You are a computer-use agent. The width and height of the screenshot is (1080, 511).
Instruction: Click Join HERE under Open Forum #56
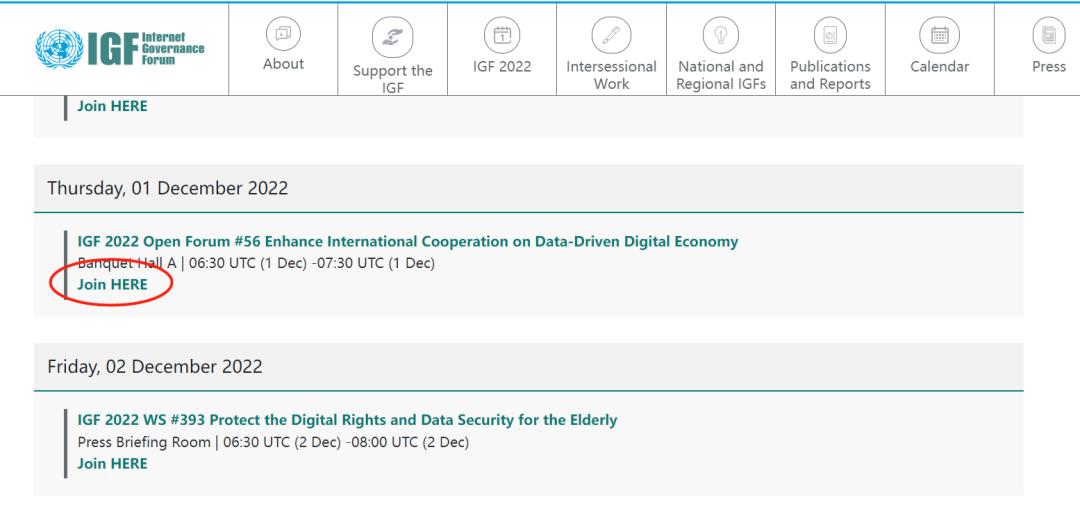[112, 284]
